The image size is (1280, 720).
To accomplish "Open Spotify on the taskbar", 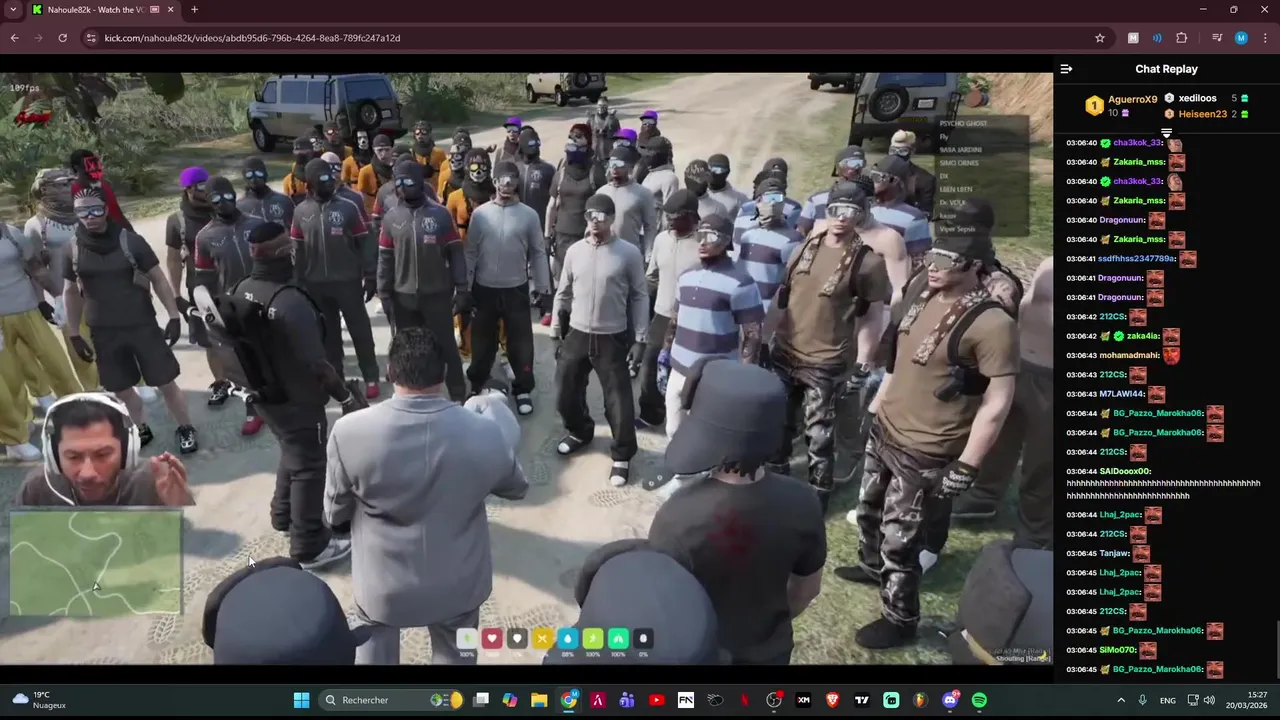I will (x=979, y=700).
